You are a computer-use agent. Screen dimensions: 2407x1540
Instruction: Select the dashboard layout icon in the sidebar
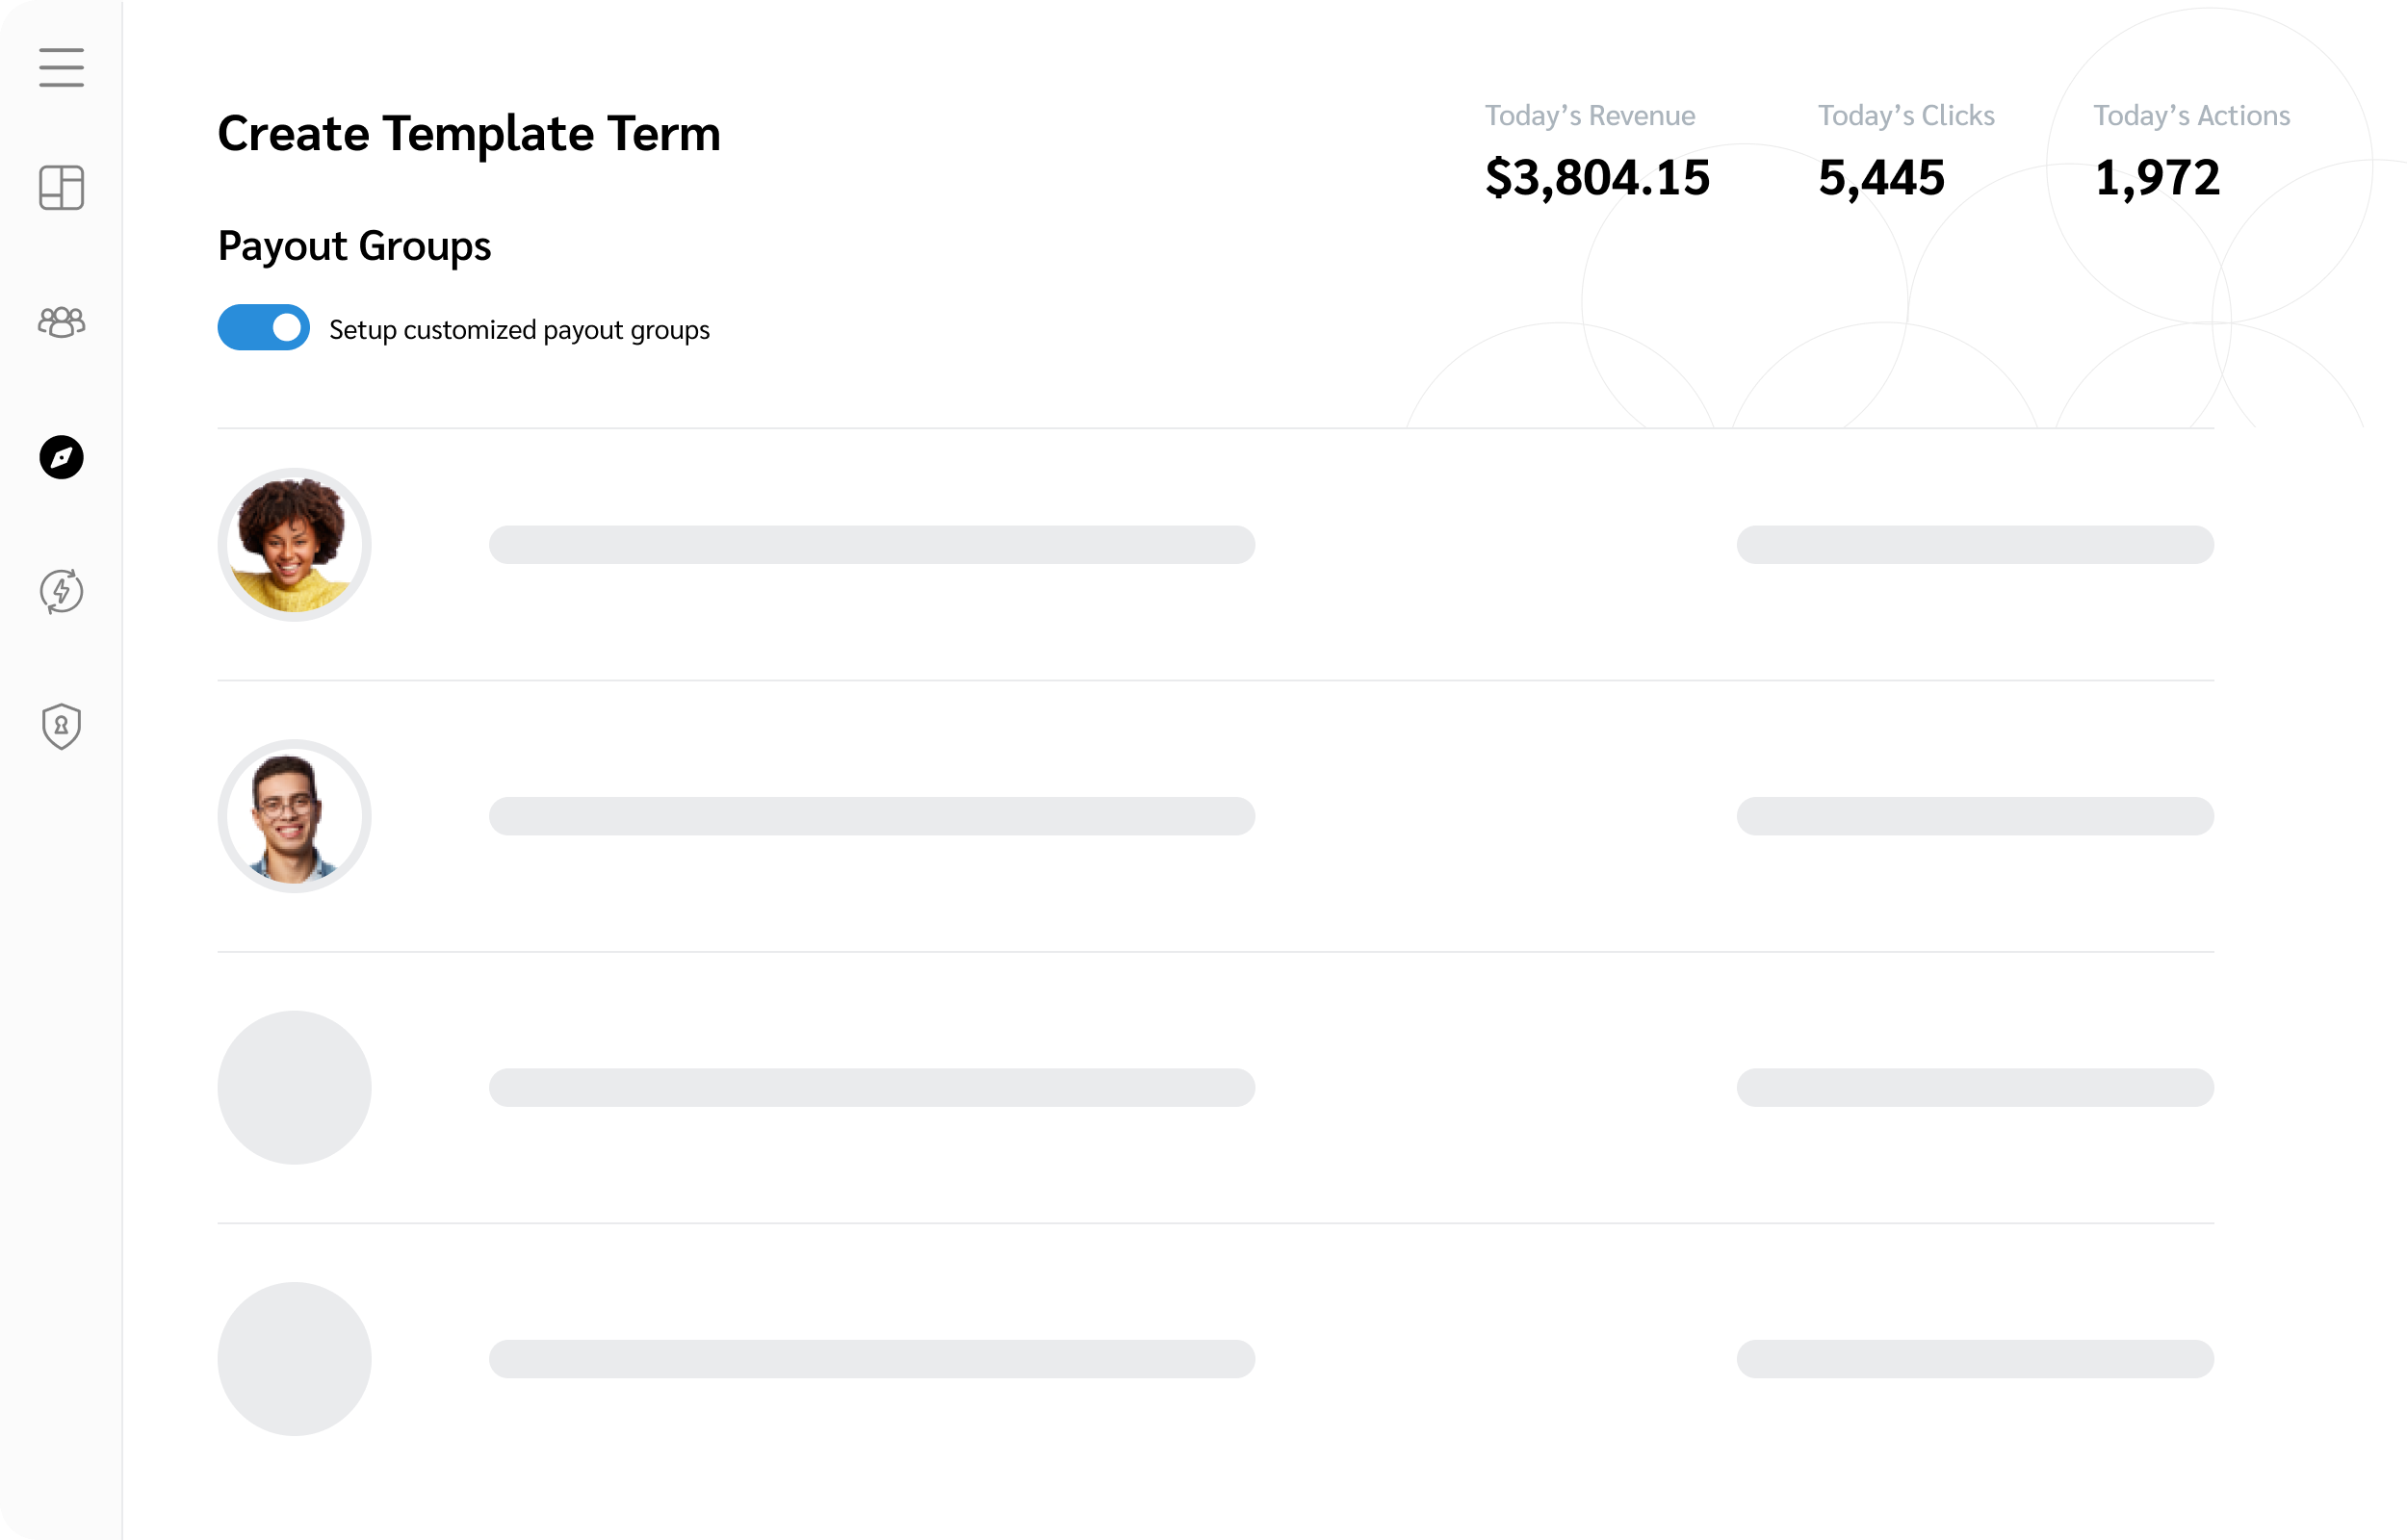pos(61,188)
